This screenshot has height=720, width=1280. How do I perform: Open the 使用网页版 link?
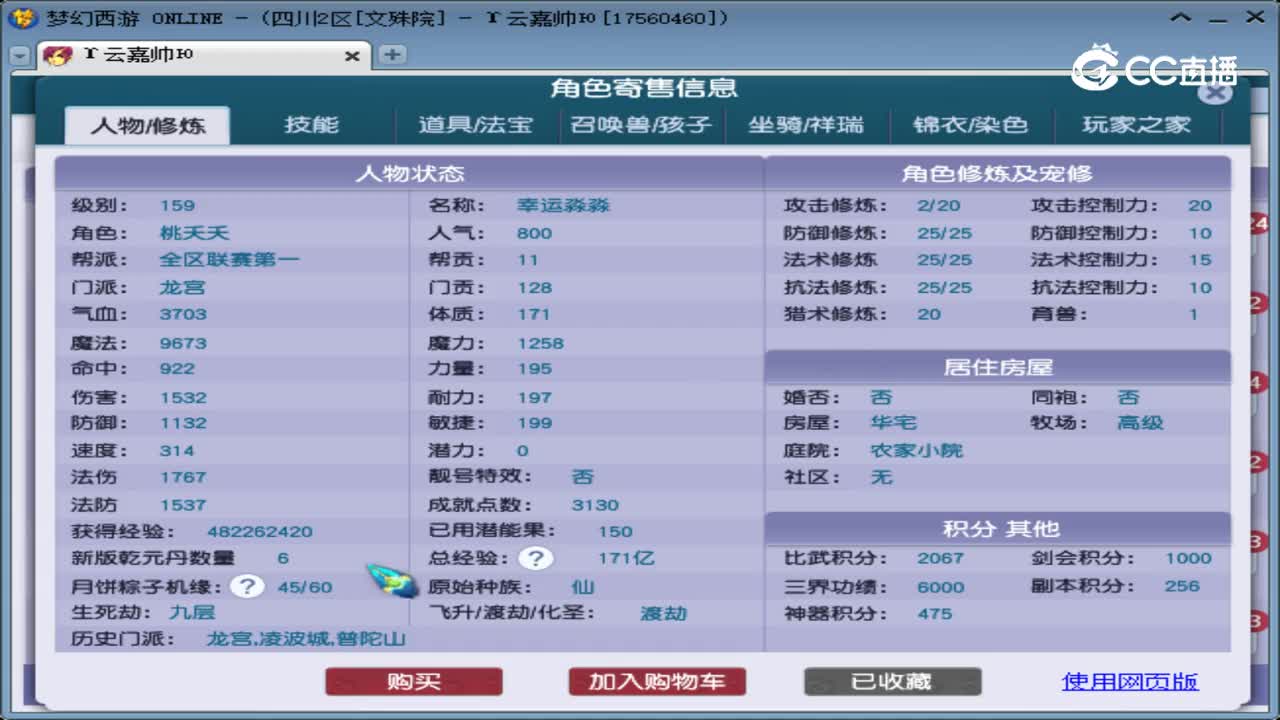click(1130, 682)
